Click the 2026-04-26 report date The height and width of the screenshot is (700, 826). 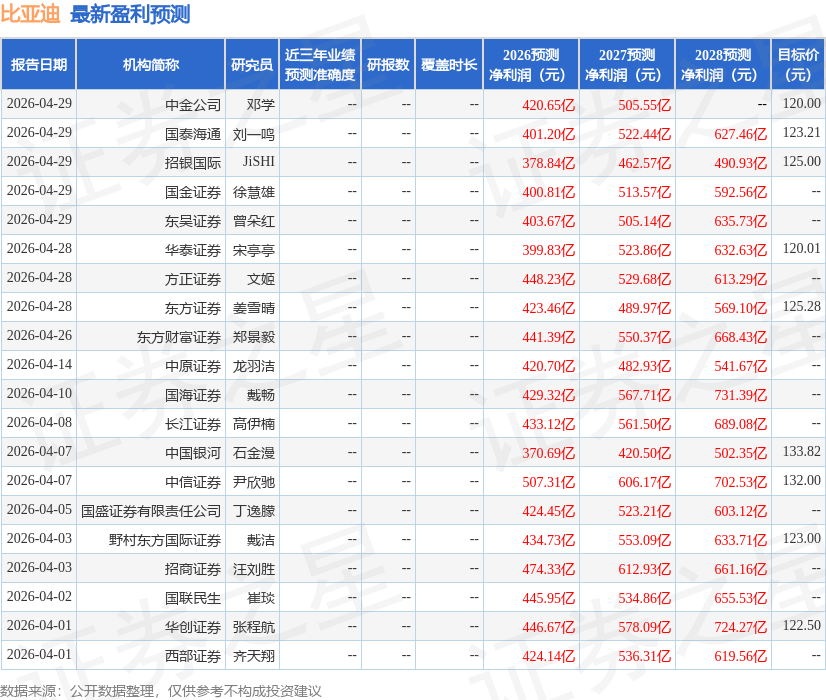click(x=39, y=335)
